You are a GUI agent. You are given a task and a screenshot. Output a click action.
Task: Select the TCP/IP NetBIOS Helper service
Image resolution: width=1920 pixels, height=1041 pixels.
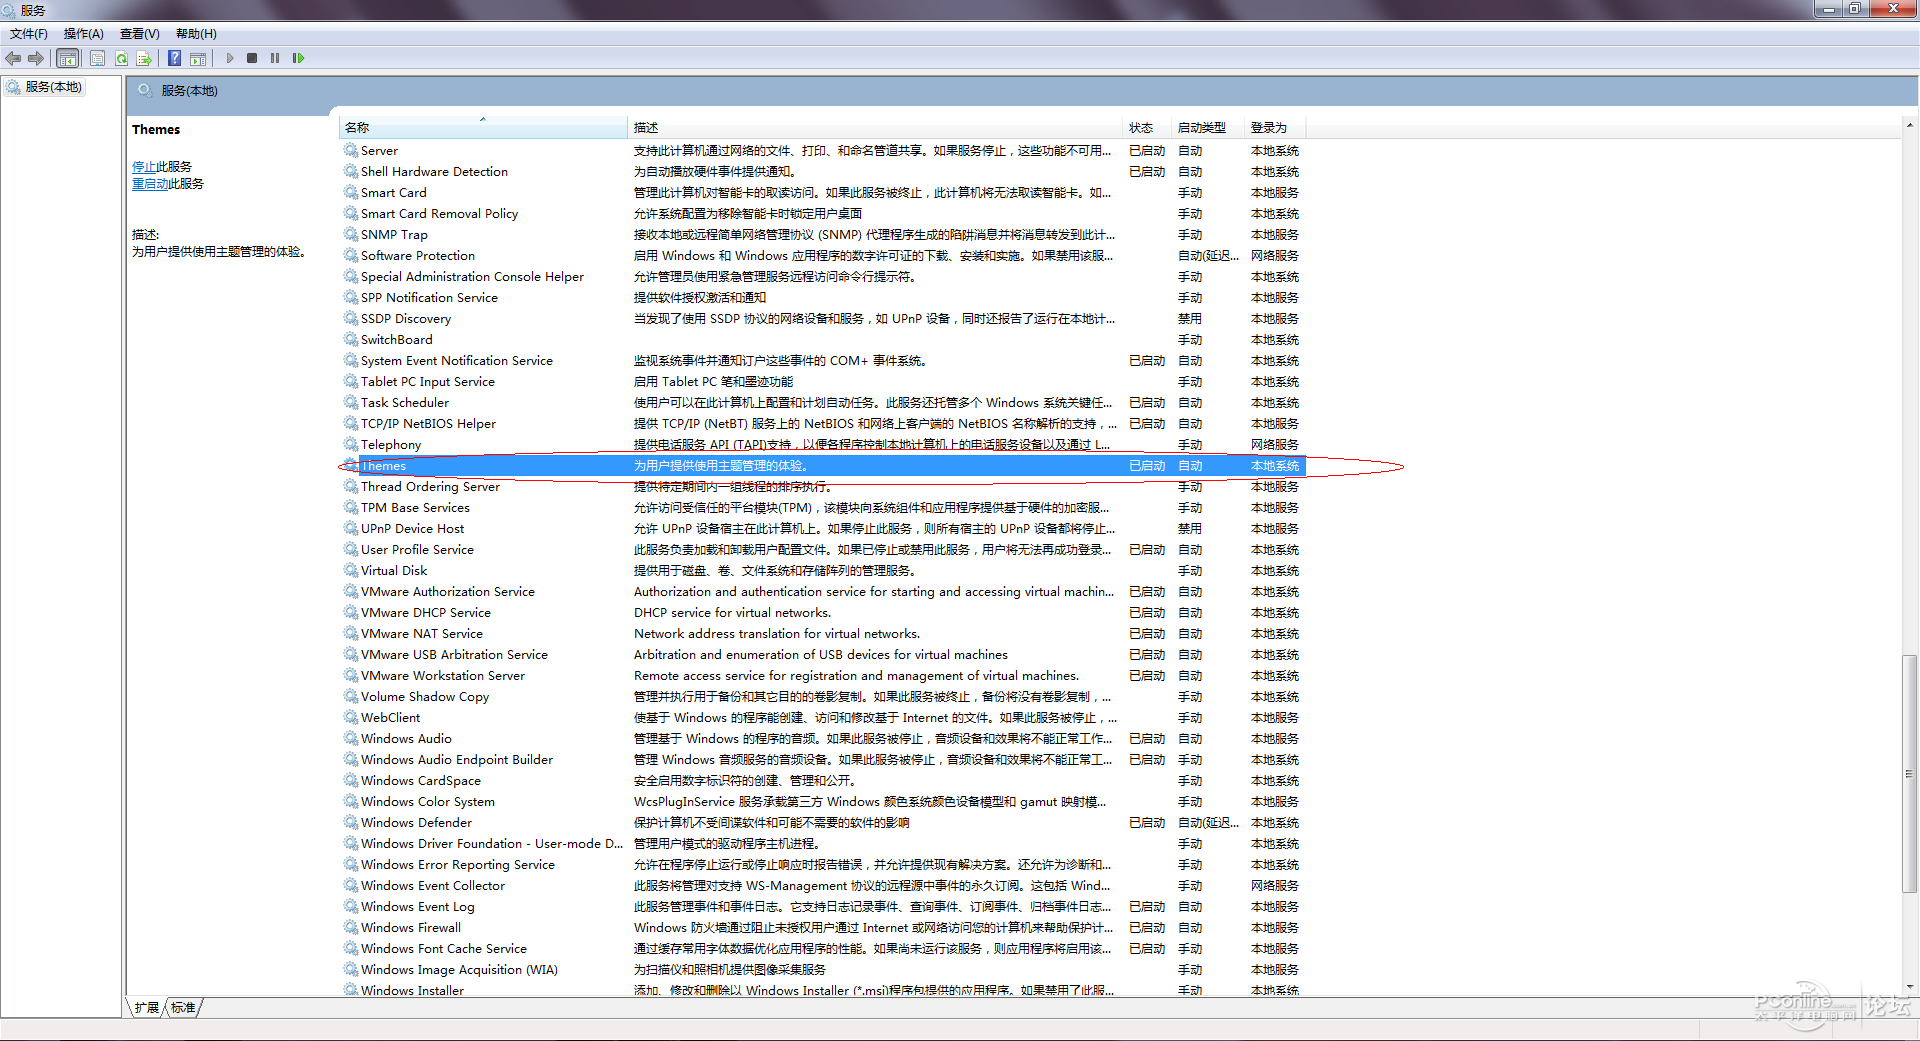(x=823, y=423)
